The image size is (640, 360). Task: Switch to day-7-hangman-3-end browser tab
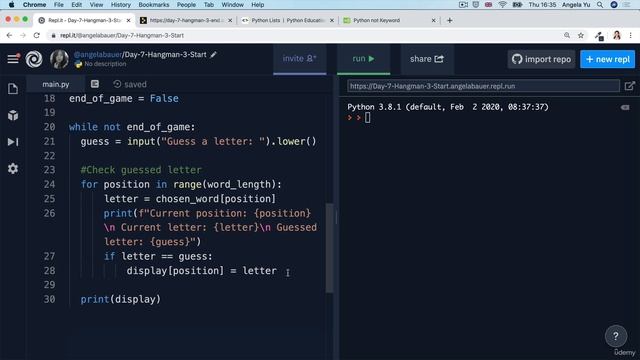tap(187, 20)
